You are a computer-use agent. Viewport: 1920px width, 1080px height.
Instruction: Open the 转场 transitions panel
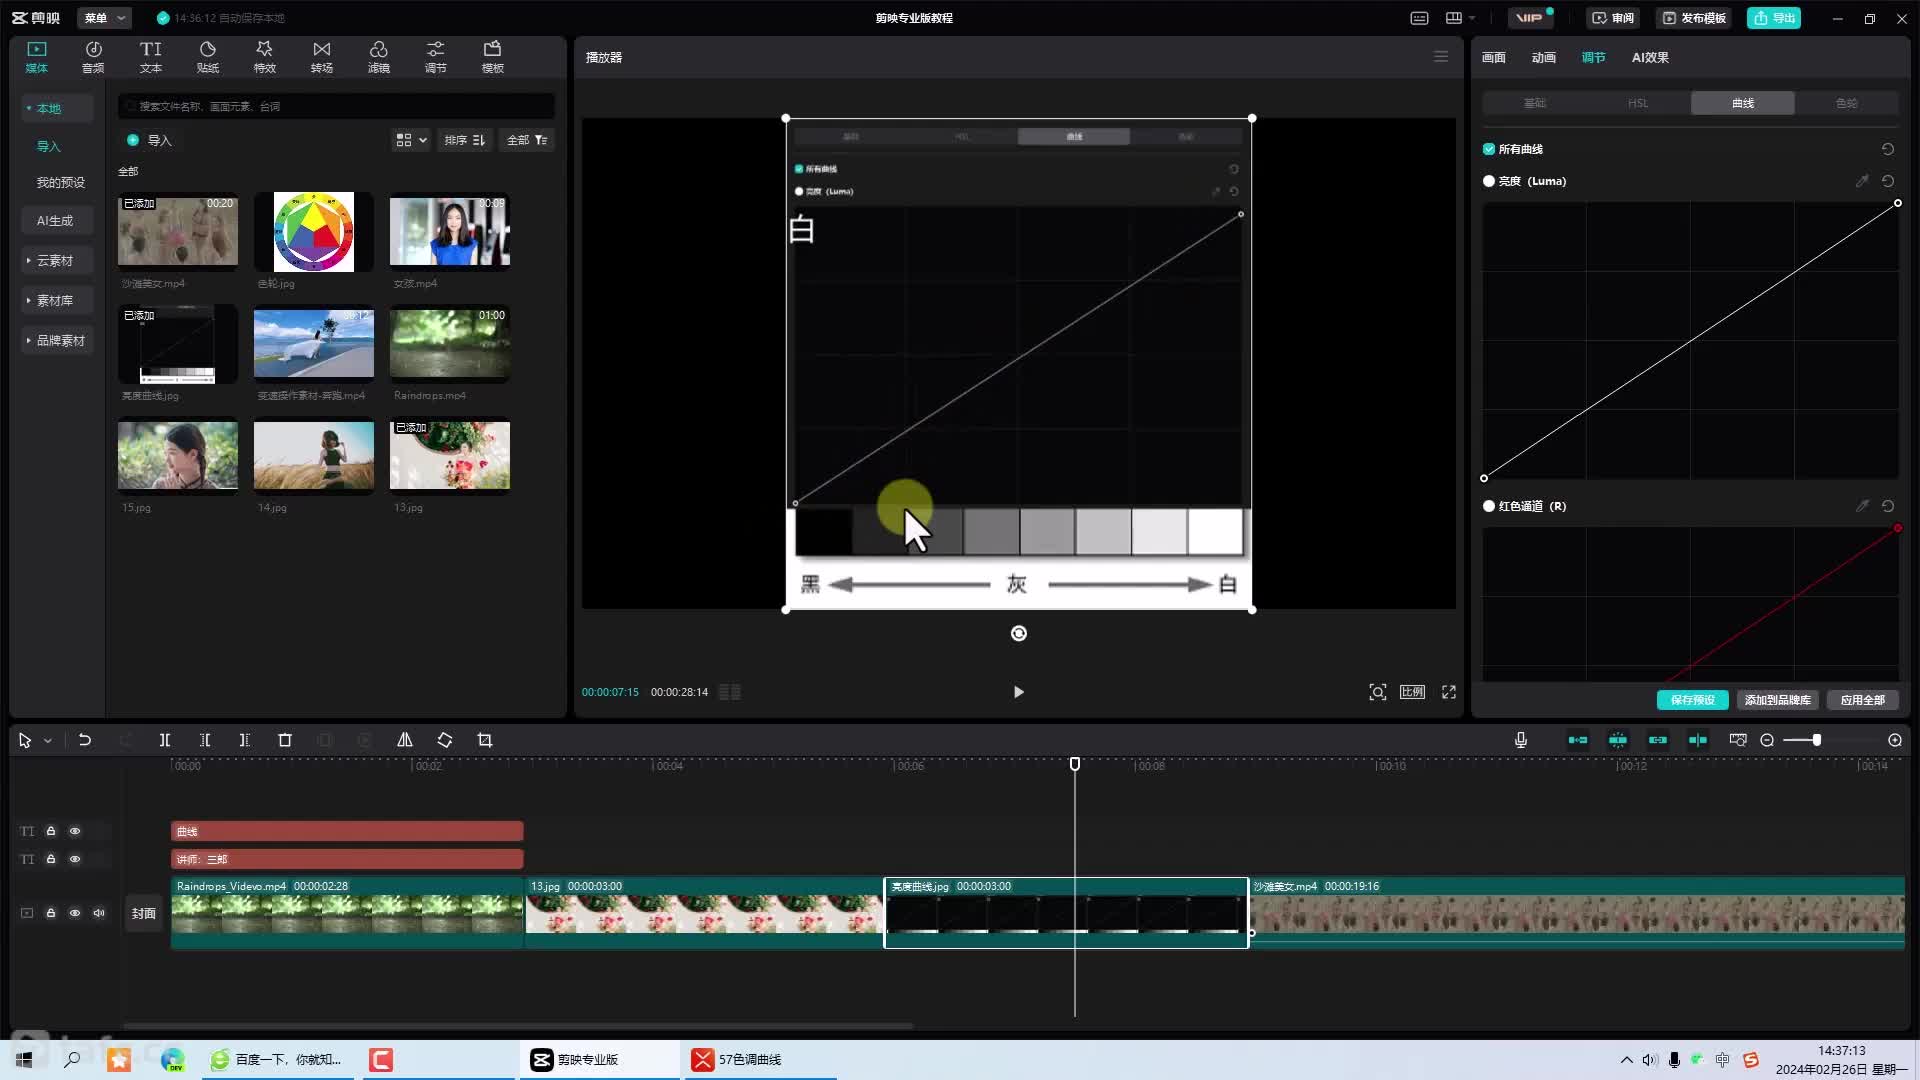point(321,57)
